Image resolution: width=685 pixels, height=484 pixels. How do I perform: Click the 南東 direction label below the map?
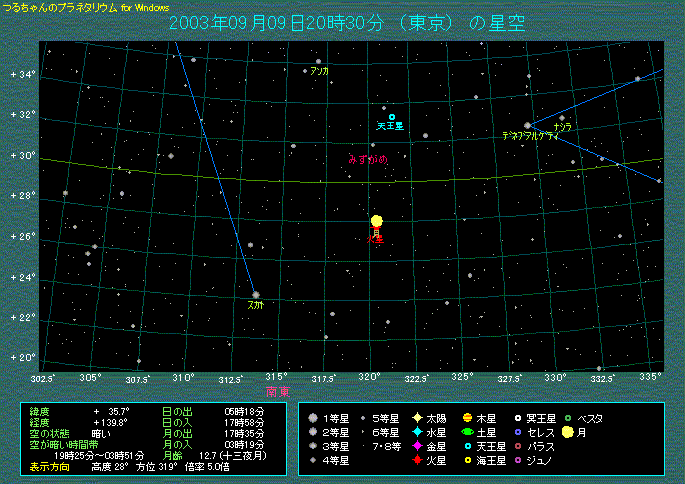coord(278,391)
